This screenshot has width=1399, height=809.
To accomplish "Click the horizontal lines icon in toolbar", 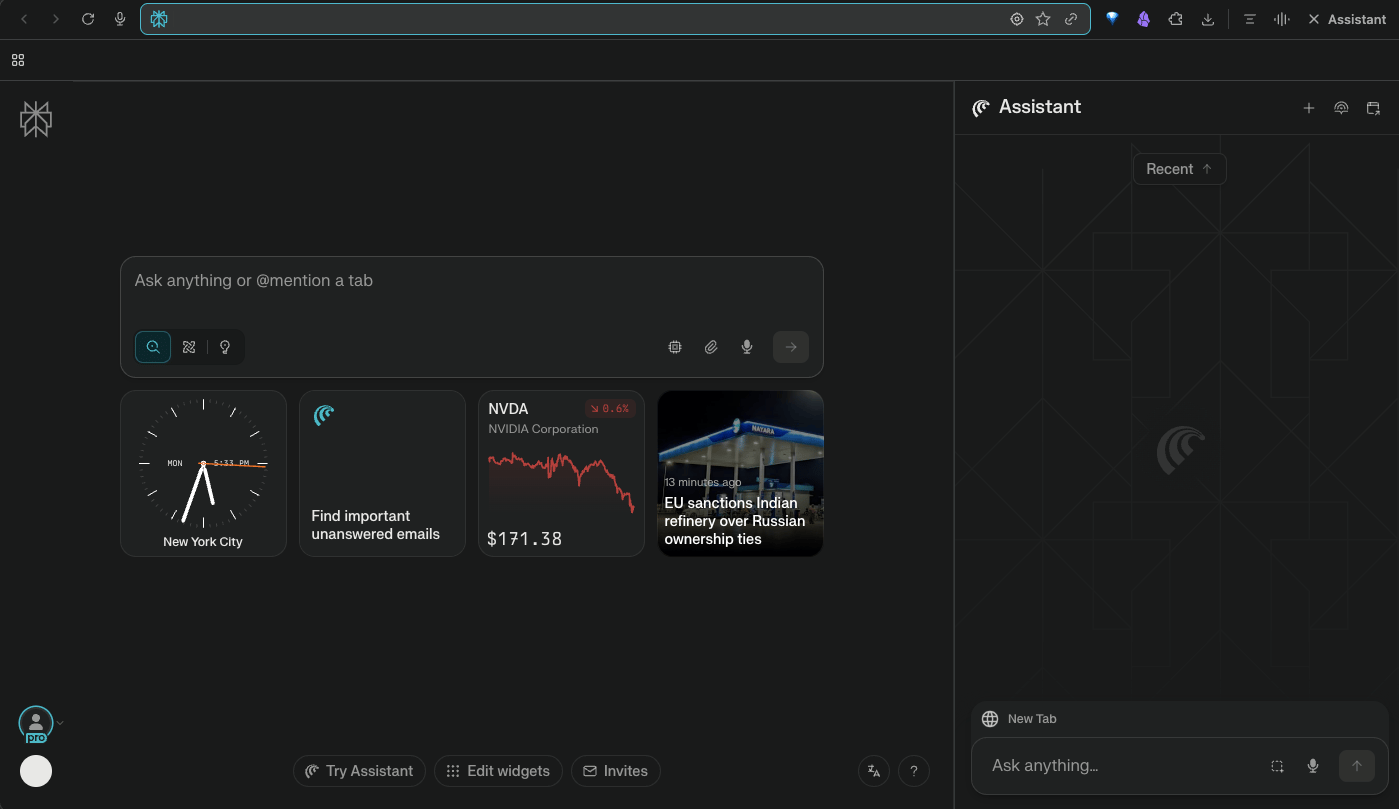I will [1250, 19].
